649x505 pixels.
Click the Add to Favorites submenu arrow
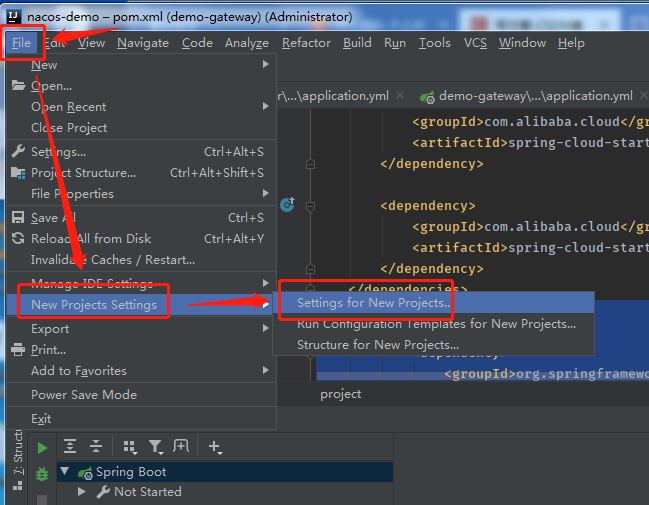click(x=266, y=370)
